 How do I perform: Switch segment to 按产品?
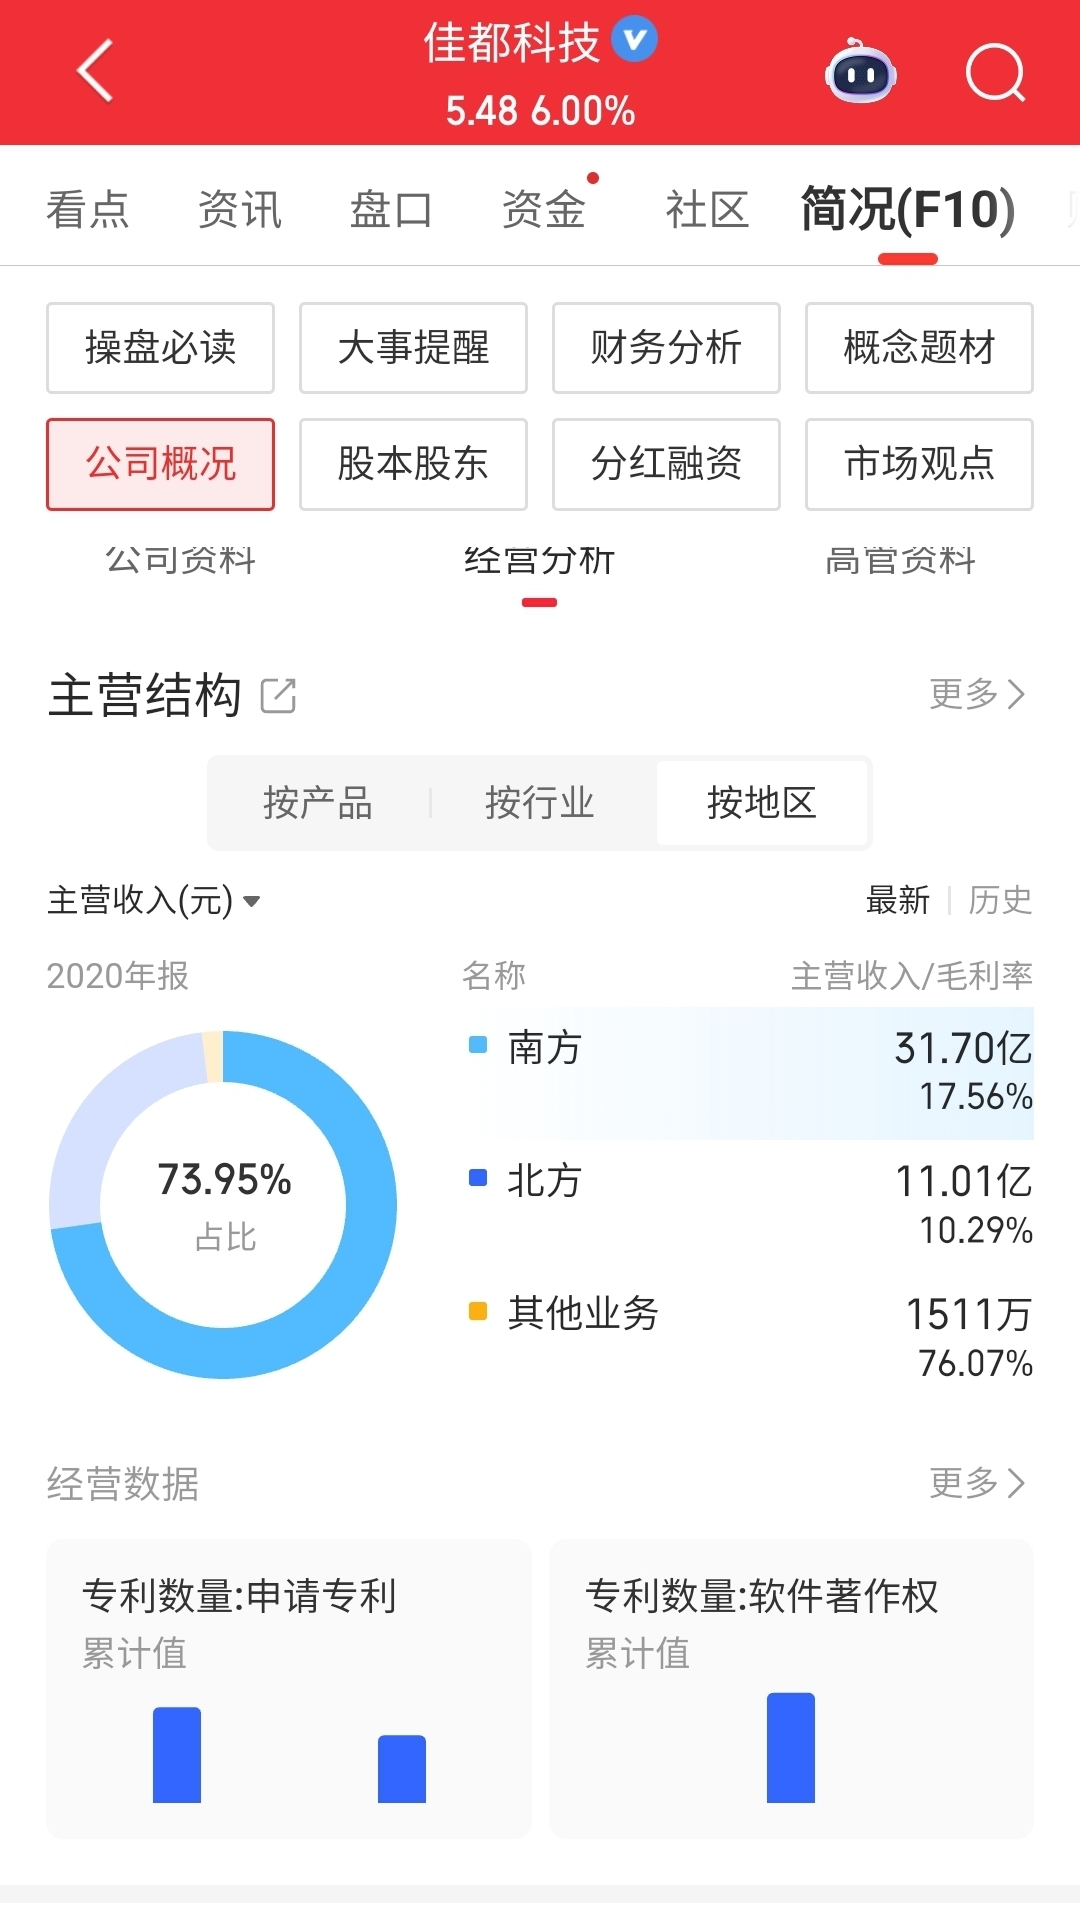tap(318, 803)
